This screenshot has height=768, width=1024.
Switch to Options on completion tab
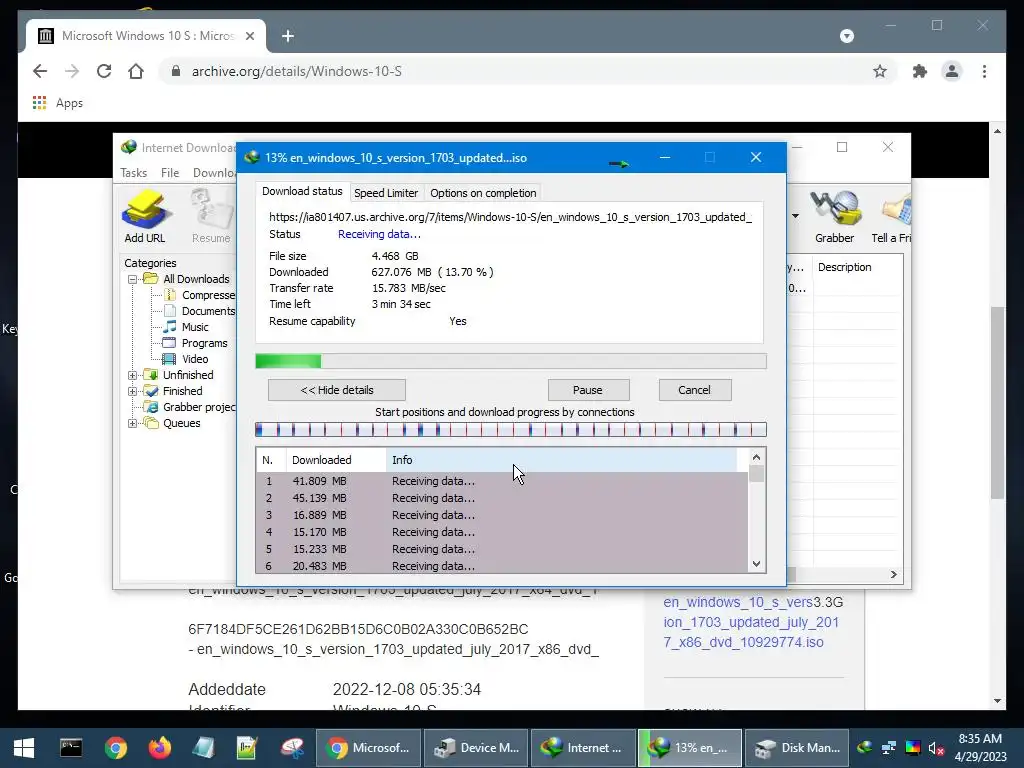(x=483, y=193)
